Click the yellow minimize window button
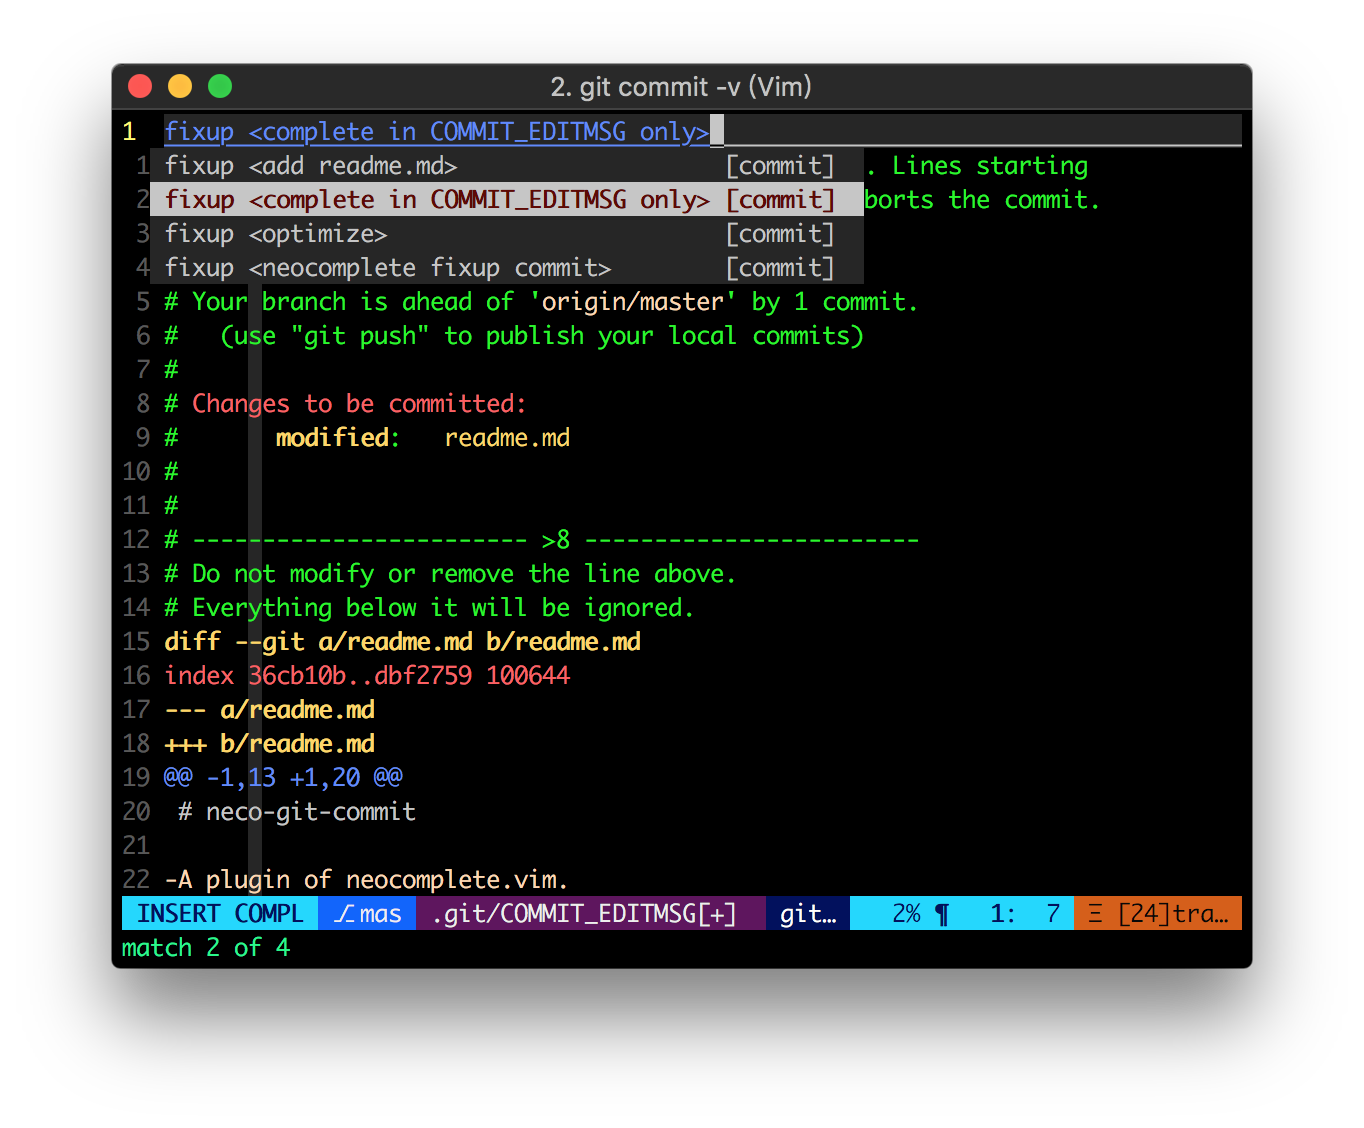1364x1128 pixels. 180,86
